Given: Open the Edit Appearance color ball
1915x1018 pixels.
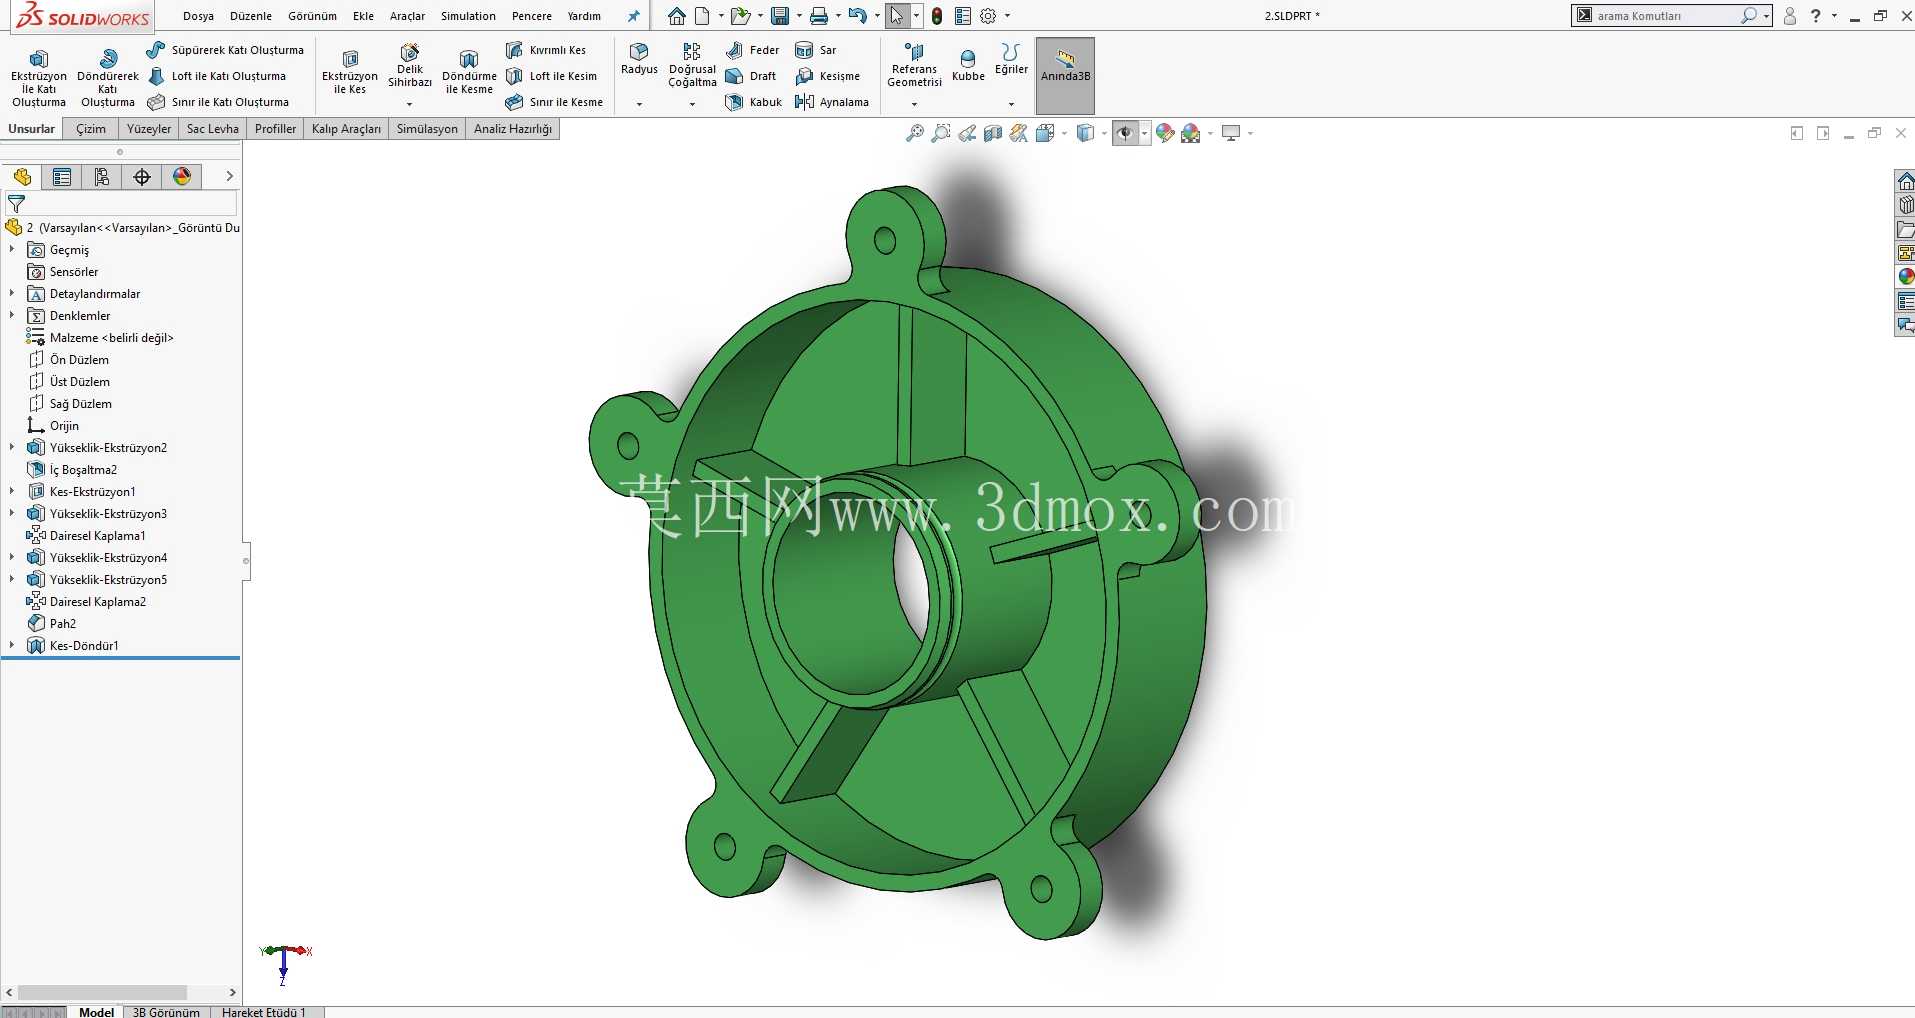Looking at the screenshot, I should [1165, 133].
